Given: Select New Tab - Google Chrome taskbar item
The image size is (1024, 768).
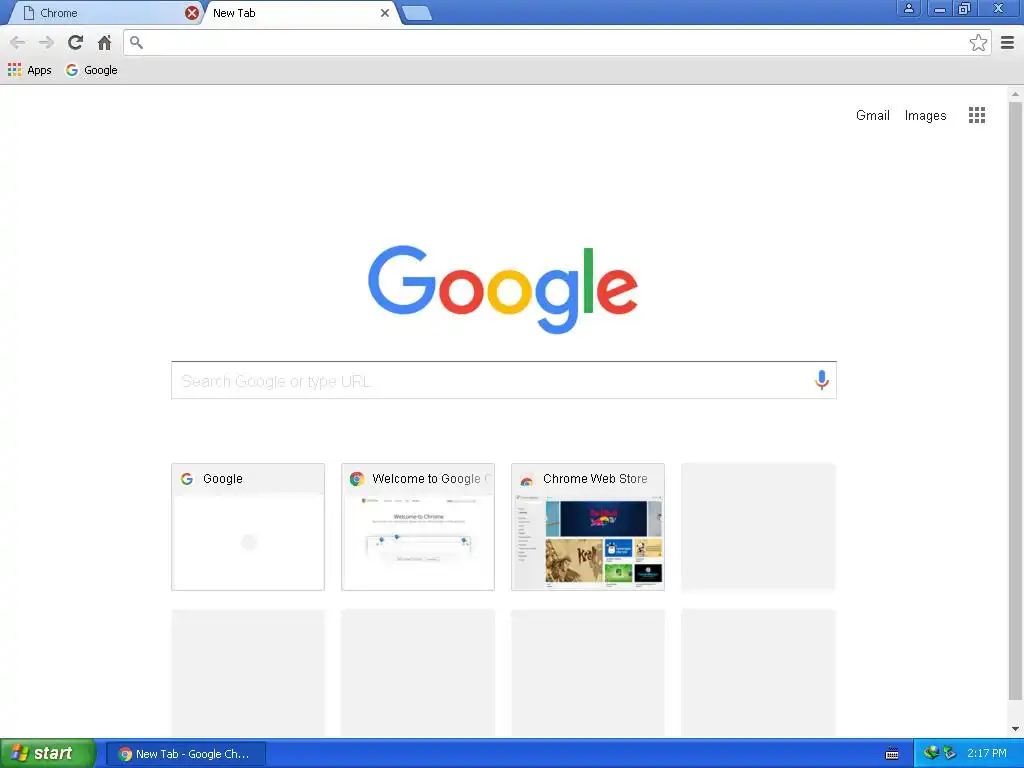Looking at the screenshot, I should (185, 754).
